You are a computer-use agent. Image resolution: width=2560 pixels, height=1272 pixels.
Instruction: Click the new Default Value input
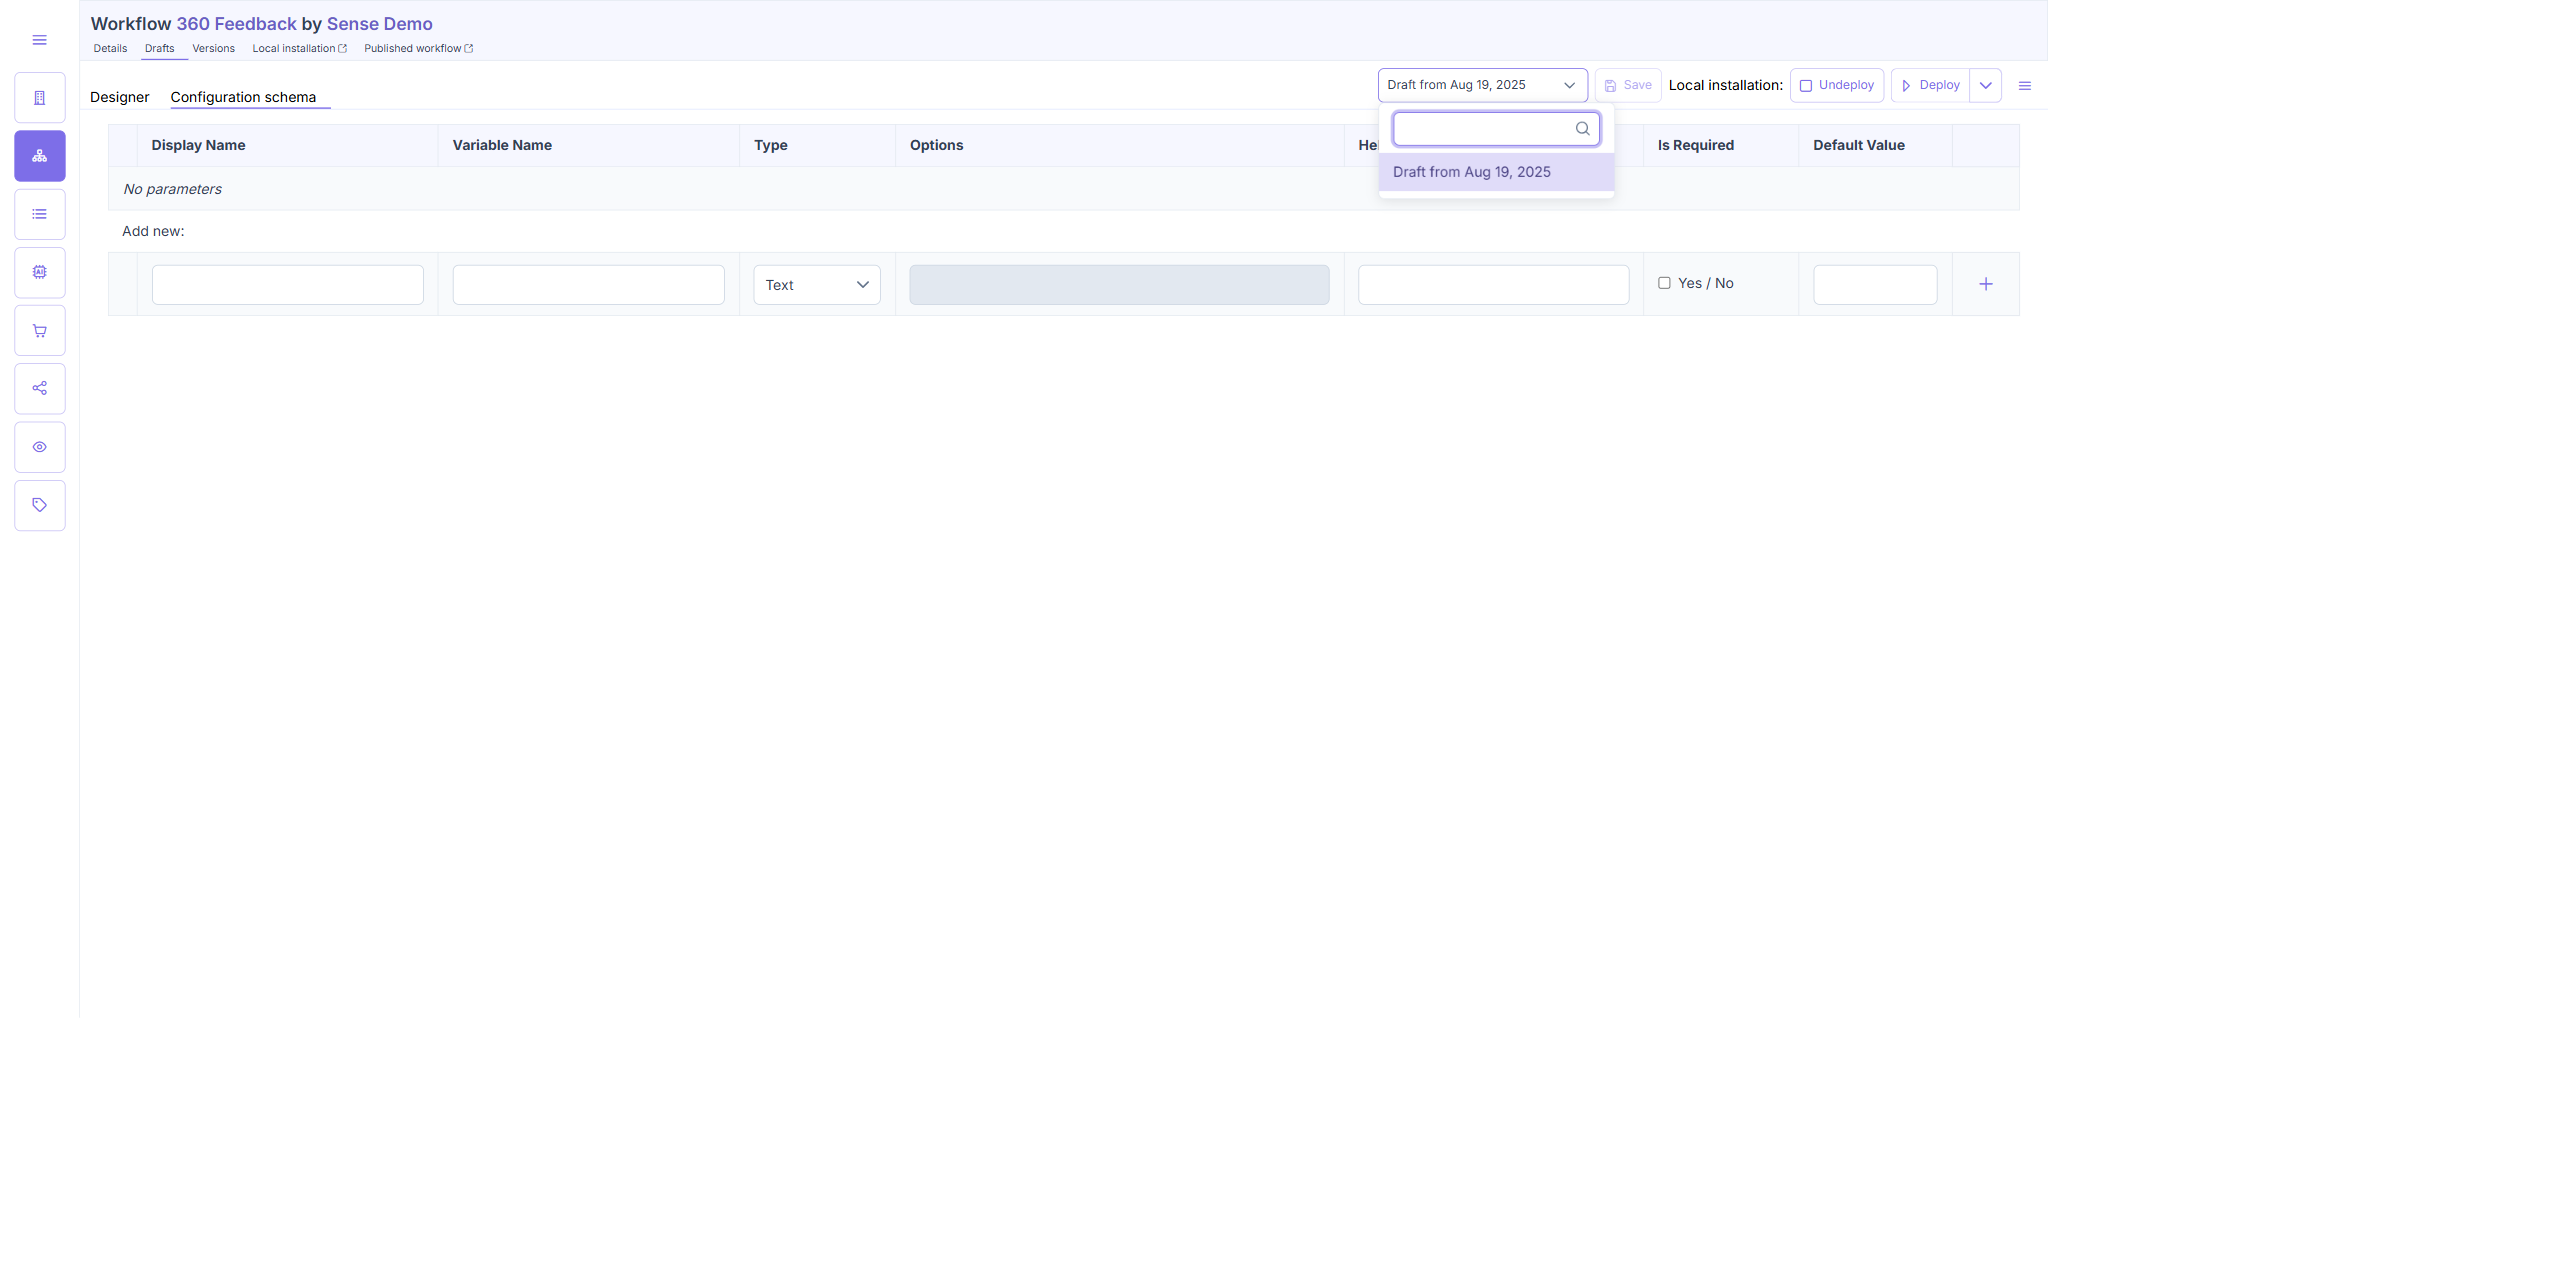pyautogui.click(x=1875, y=285)
